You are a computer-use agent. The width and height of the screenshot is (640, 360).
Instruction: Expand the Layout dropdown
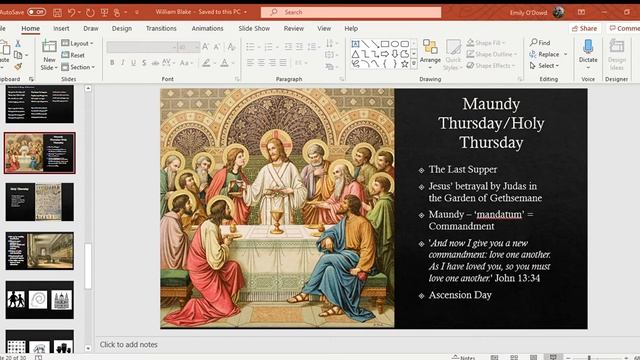pos(77,43)
